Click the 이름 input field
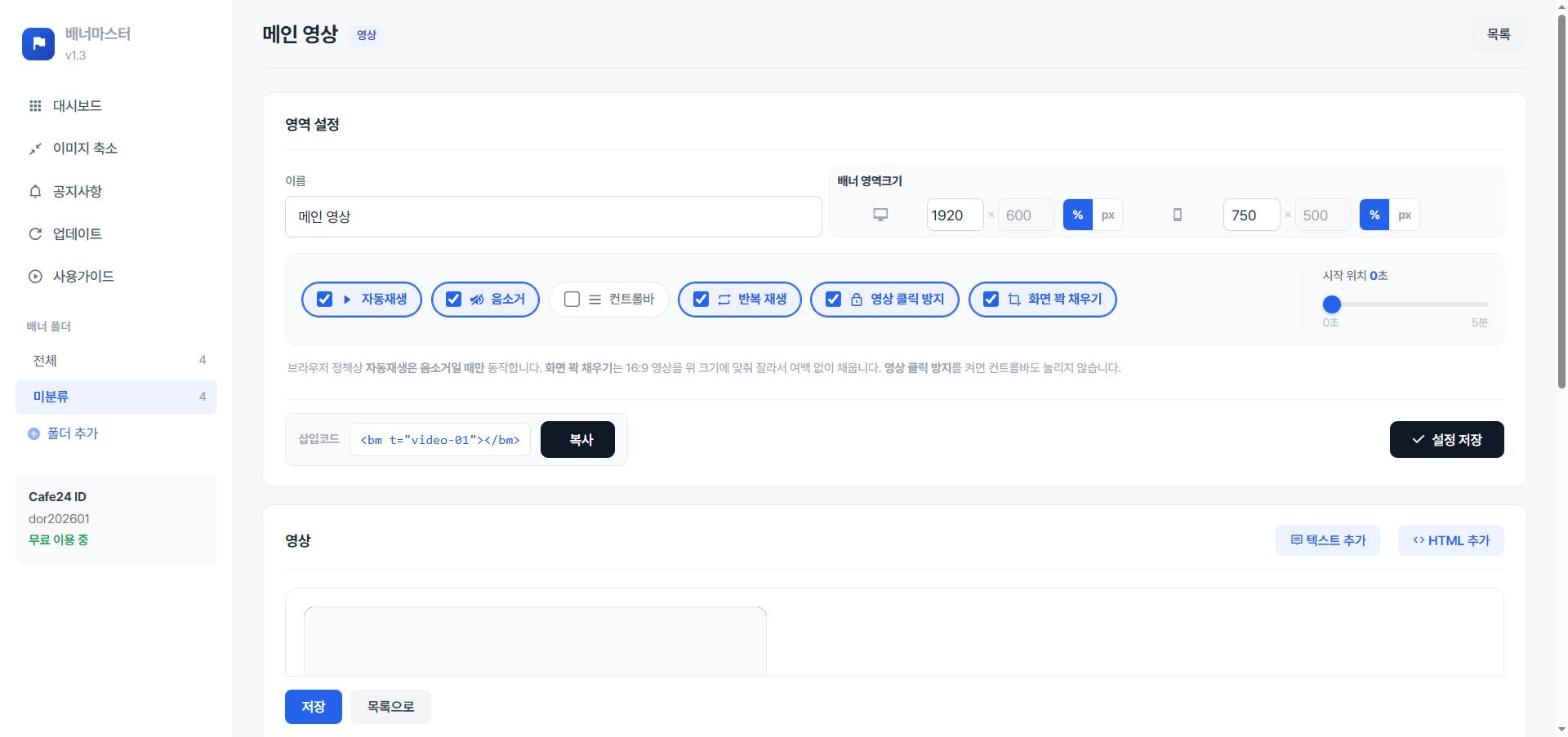The height and width of the screenshot is (737, 1568). (x=553, y=217)
